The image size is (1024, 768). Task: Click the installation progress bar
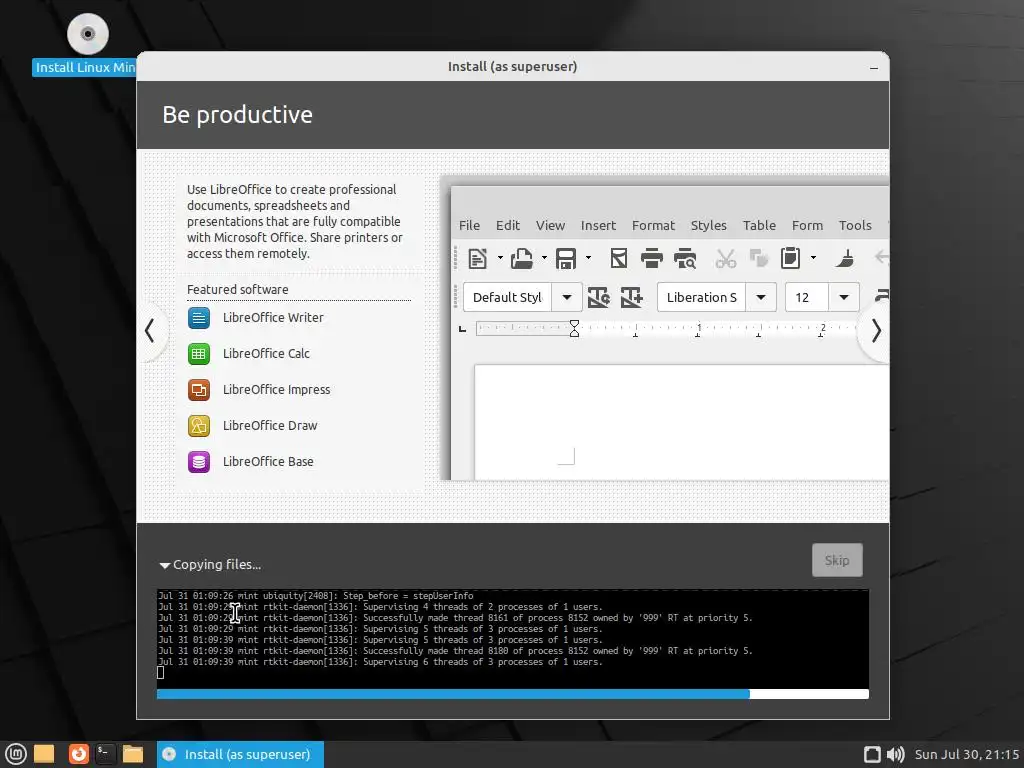point(513,694)
